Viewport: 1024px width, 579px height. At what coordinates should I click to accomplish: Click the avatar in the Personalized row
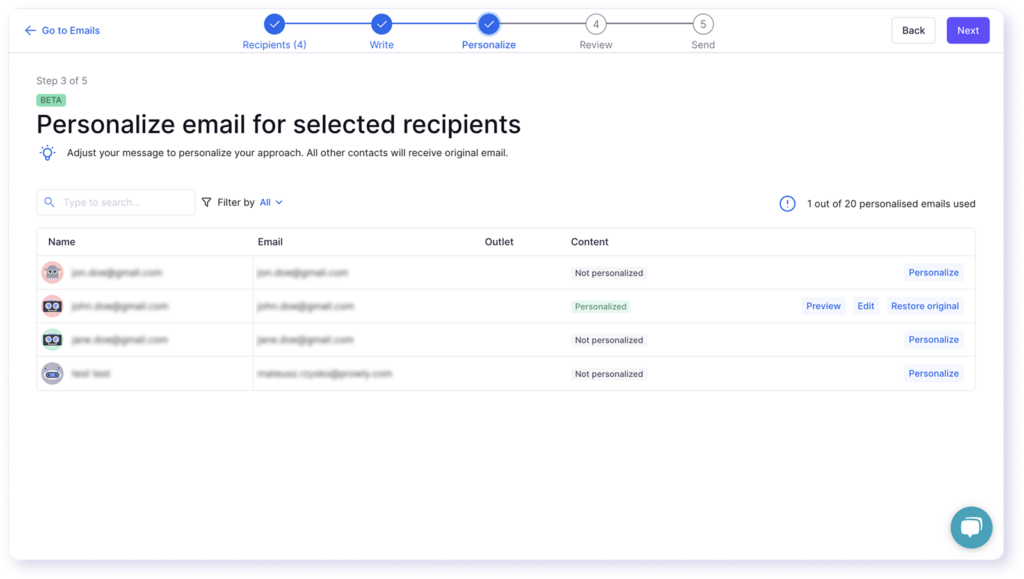(52, 306)
